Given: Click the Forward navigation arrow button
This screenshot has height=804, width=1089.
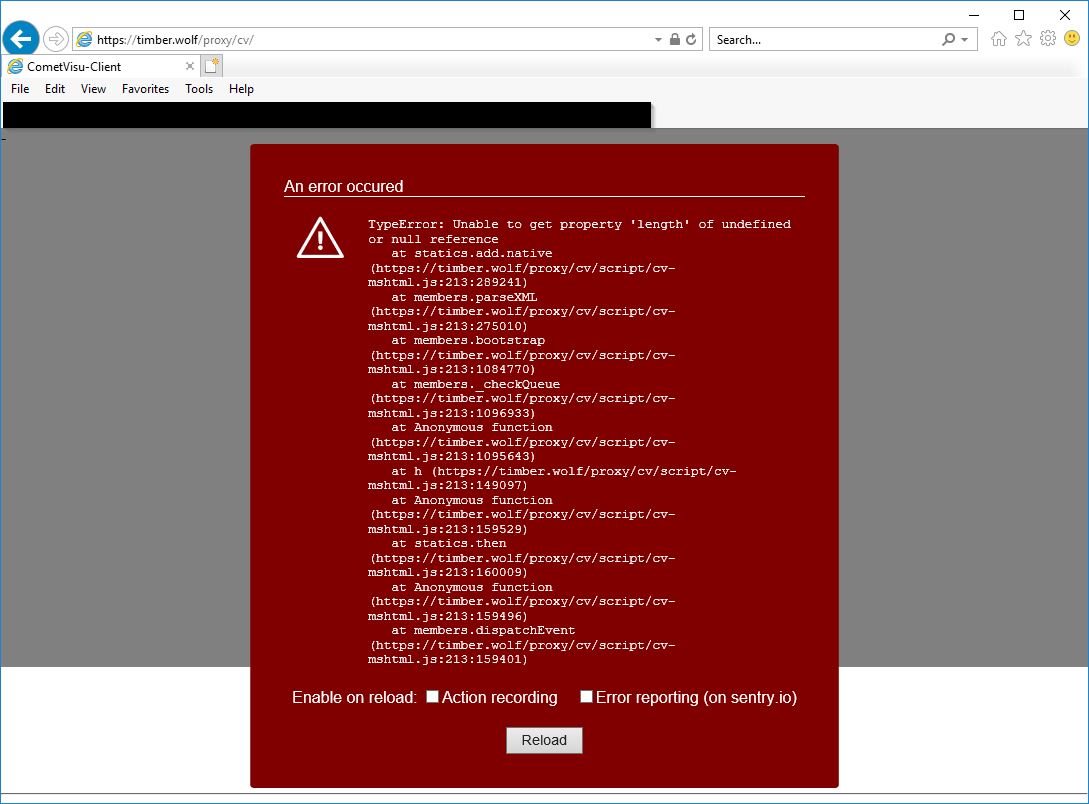Looking at the screenshot, I should [x=56, y=39].
